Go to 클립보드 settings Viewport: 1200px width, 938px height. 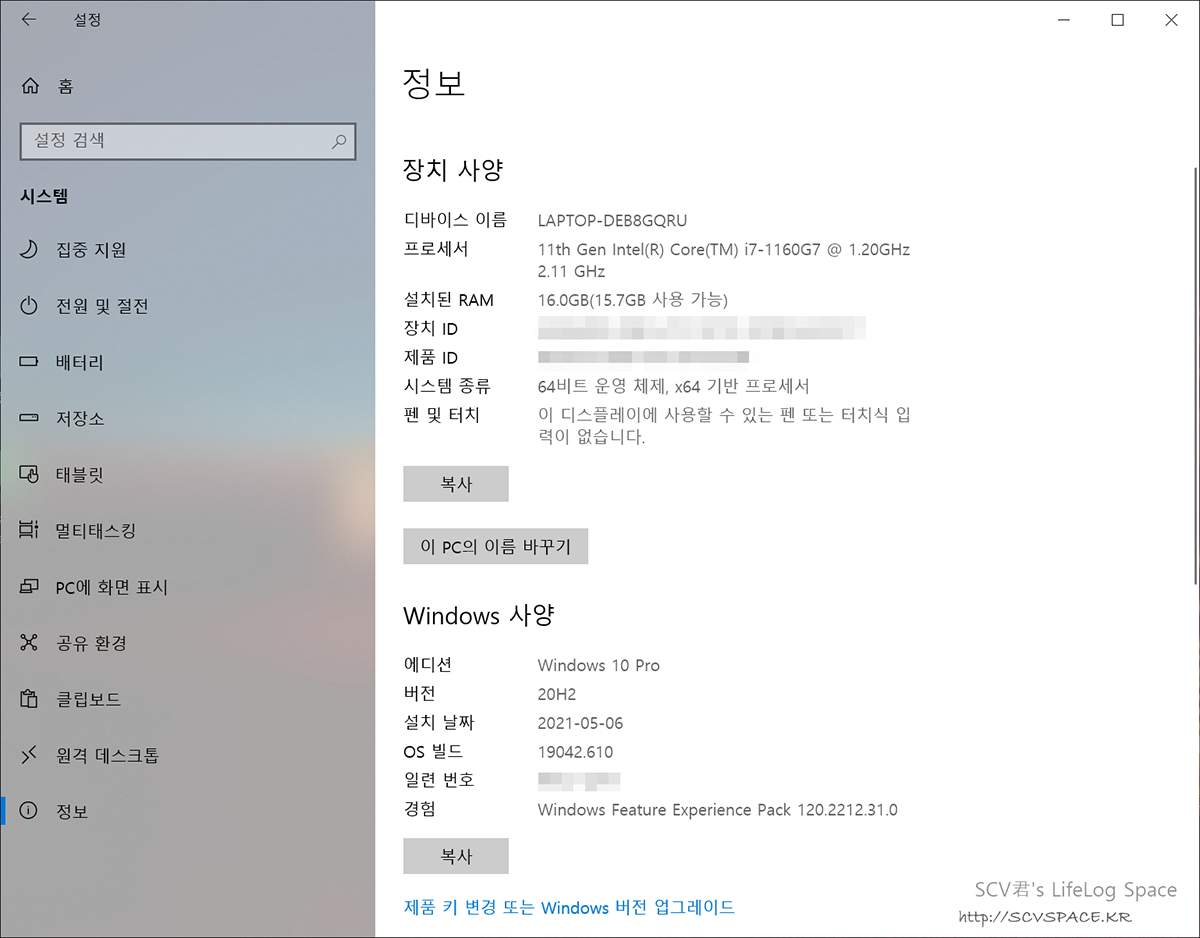187,699
